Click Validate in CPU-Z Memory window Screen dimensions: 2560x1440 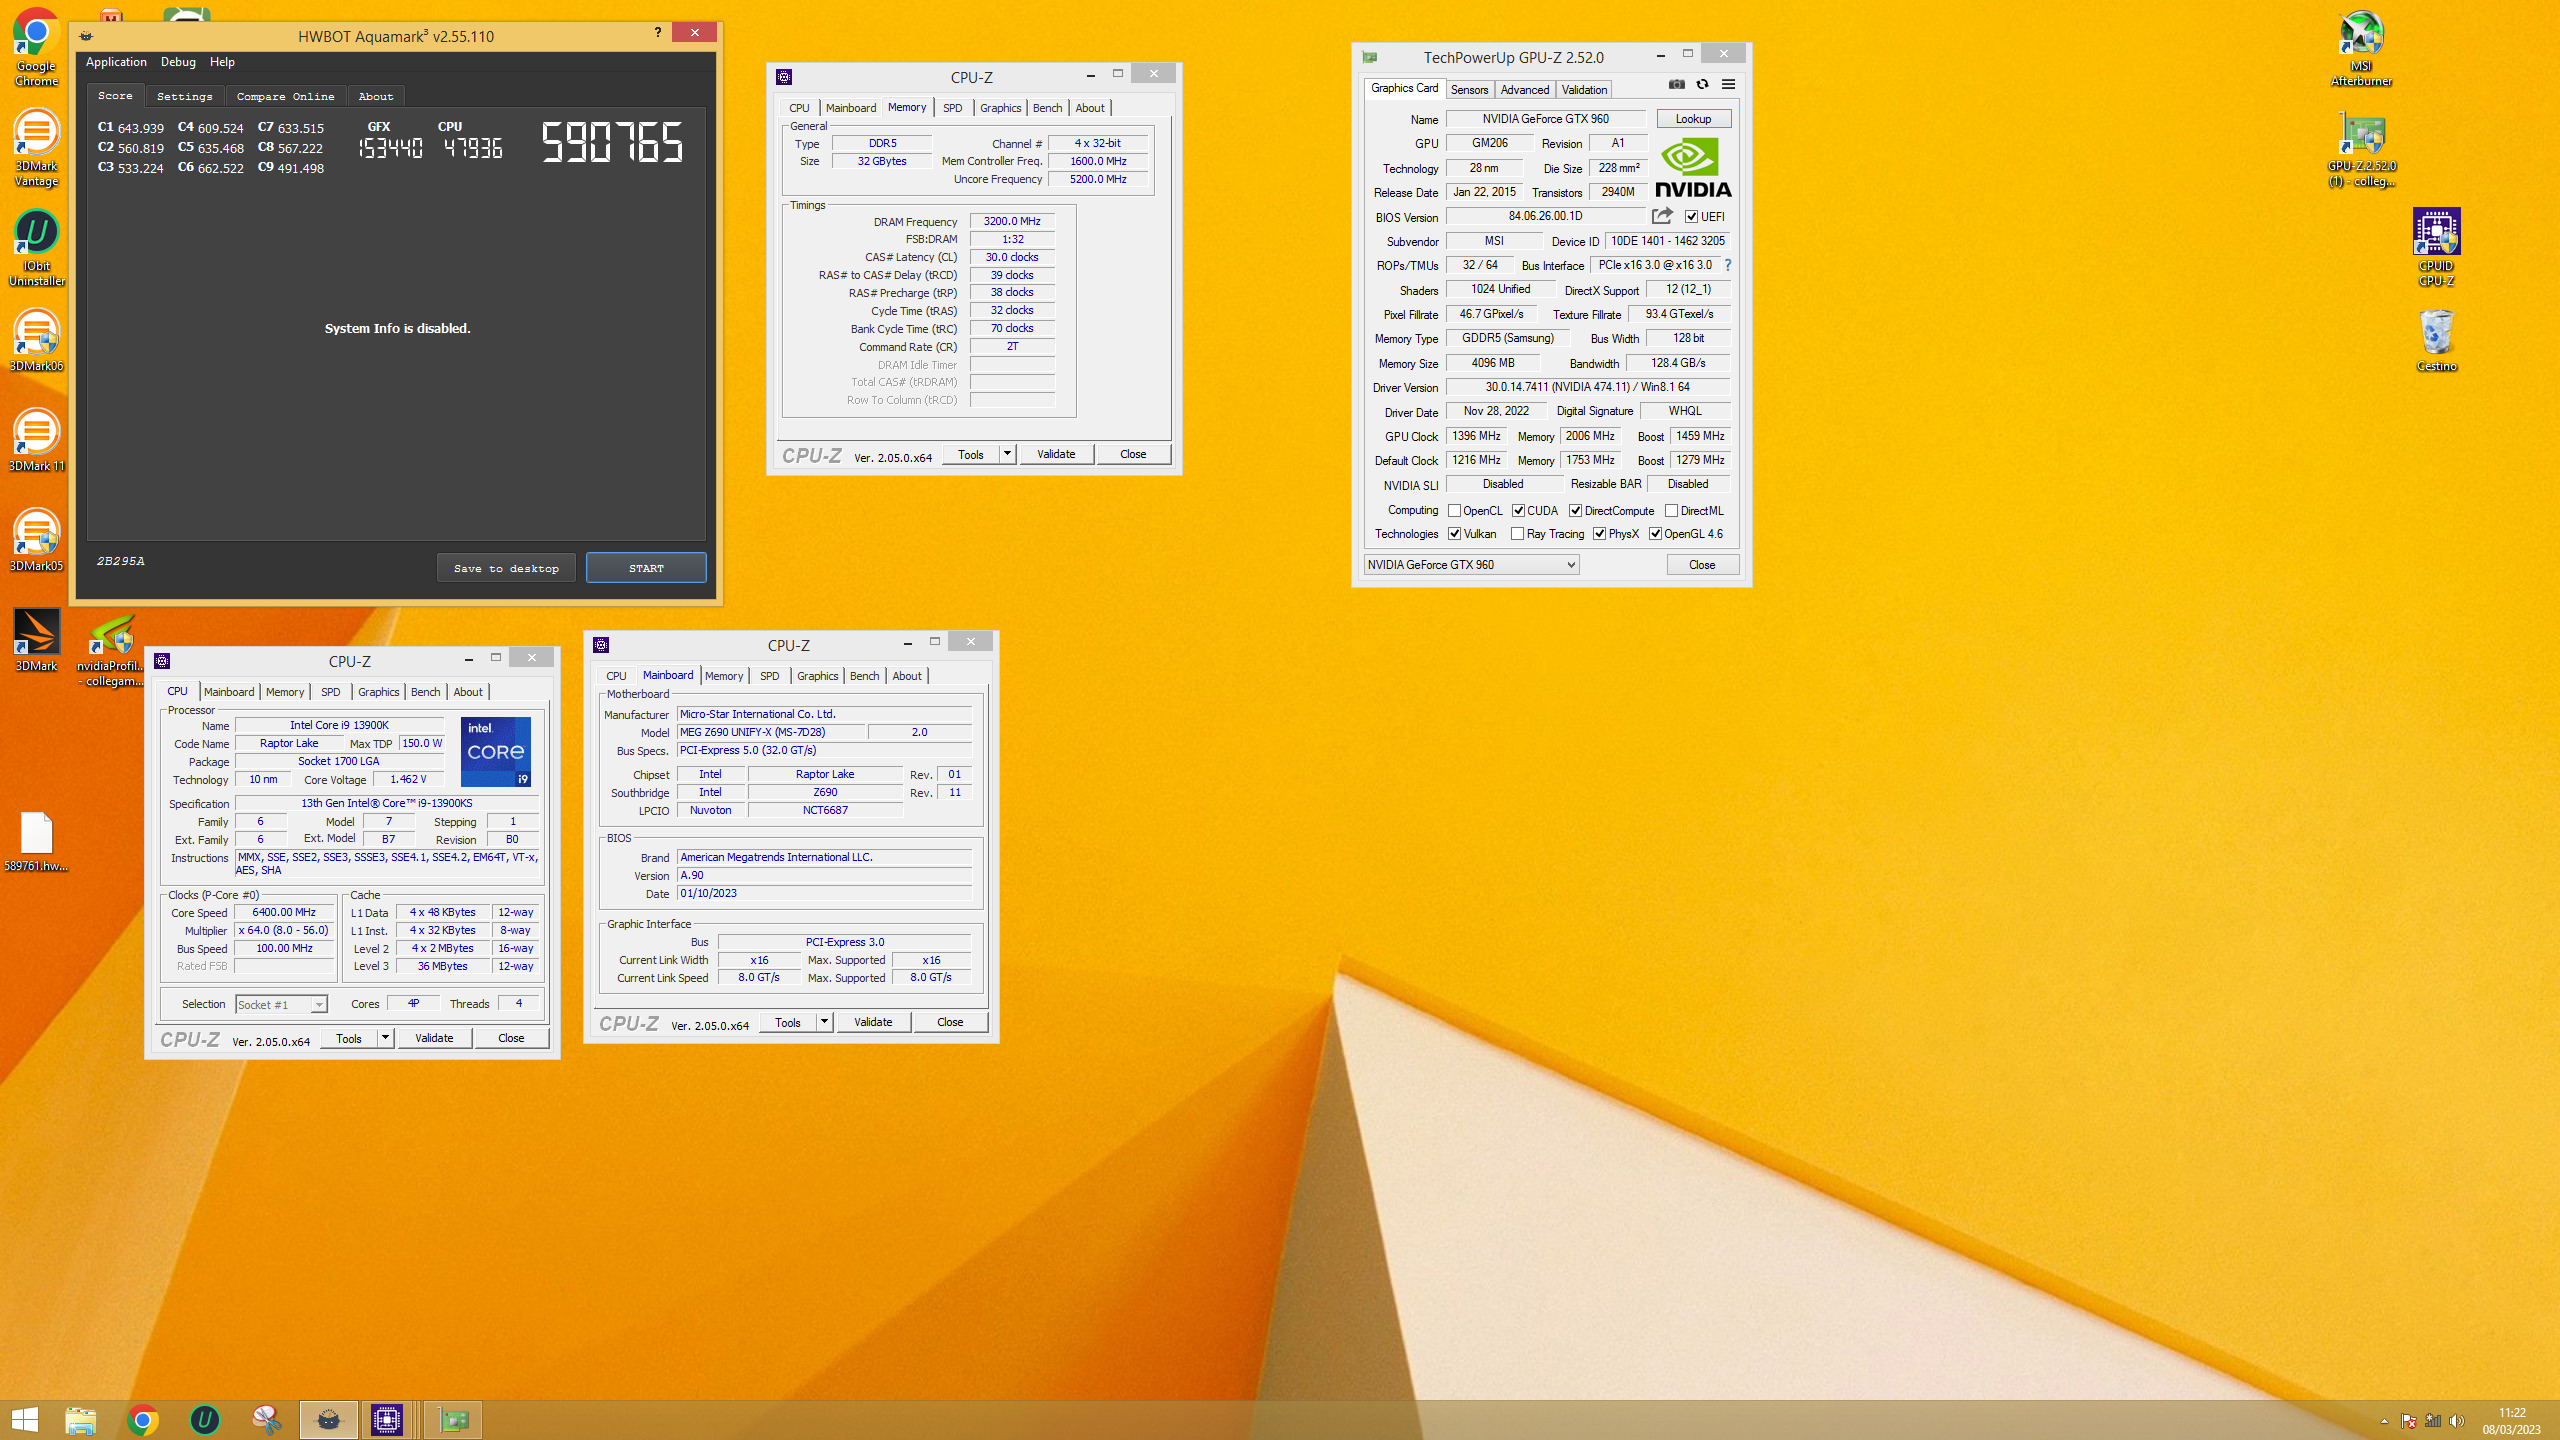click(x=1056, y=454)
